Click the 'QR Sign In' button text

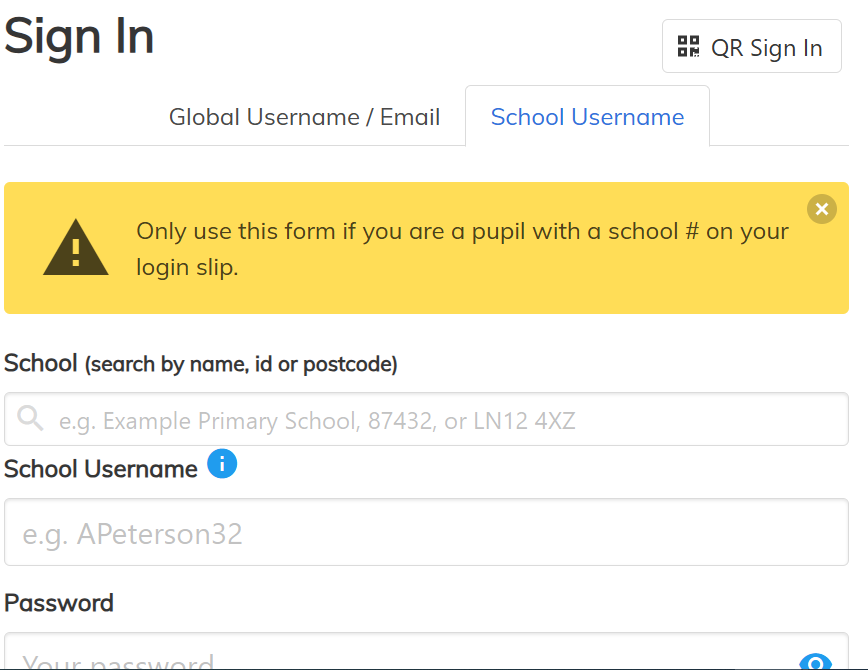(766, 48)
